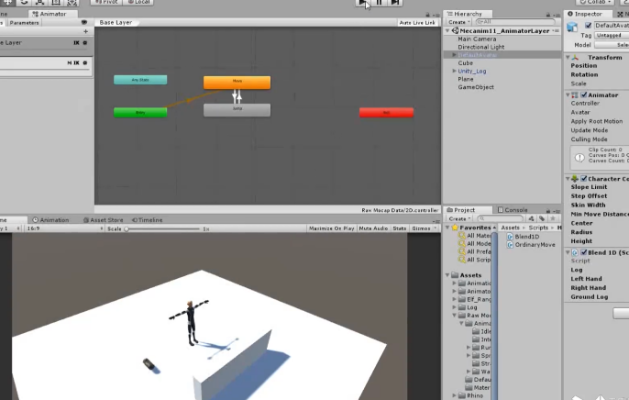Screen dimensions: 629x400
Task: Toggle Stats in Game view
Action: coord(400,228)
